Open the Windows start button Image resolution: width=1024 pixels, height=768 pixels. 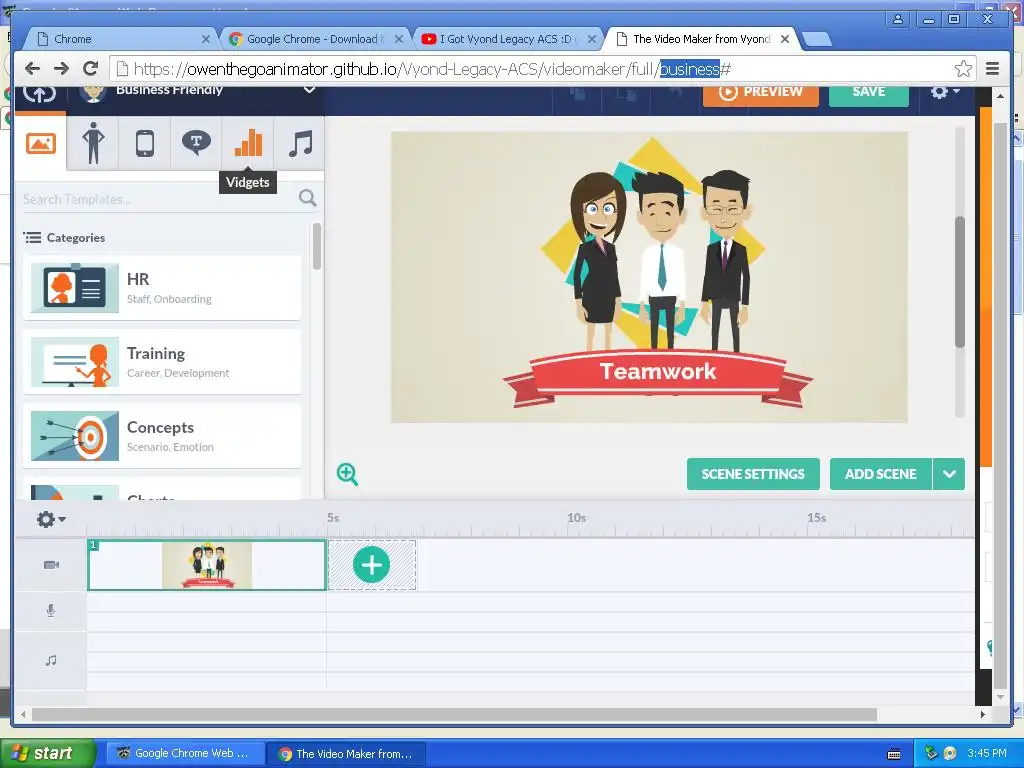click(x=47, y=753)
